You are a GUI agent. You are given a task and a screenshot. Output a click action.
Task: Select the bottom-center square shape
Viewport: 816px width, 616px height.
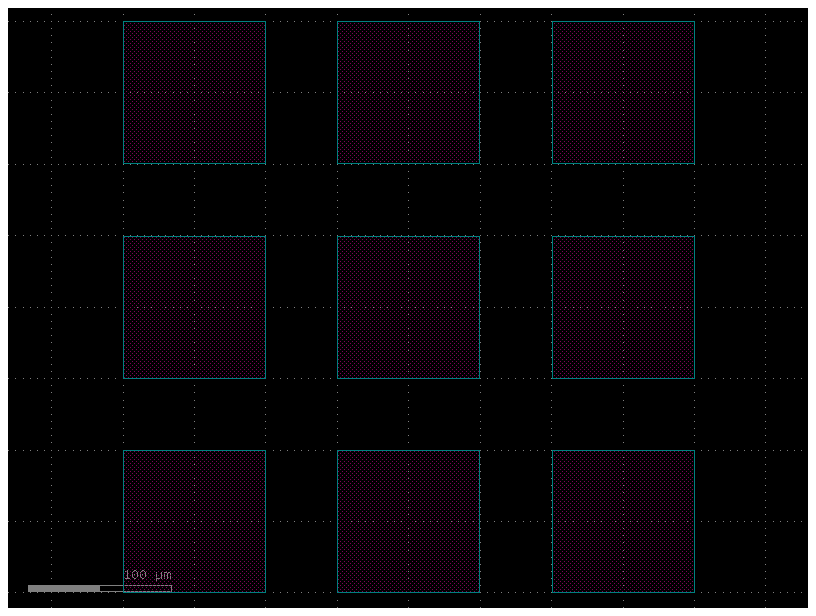pos(409,521)
